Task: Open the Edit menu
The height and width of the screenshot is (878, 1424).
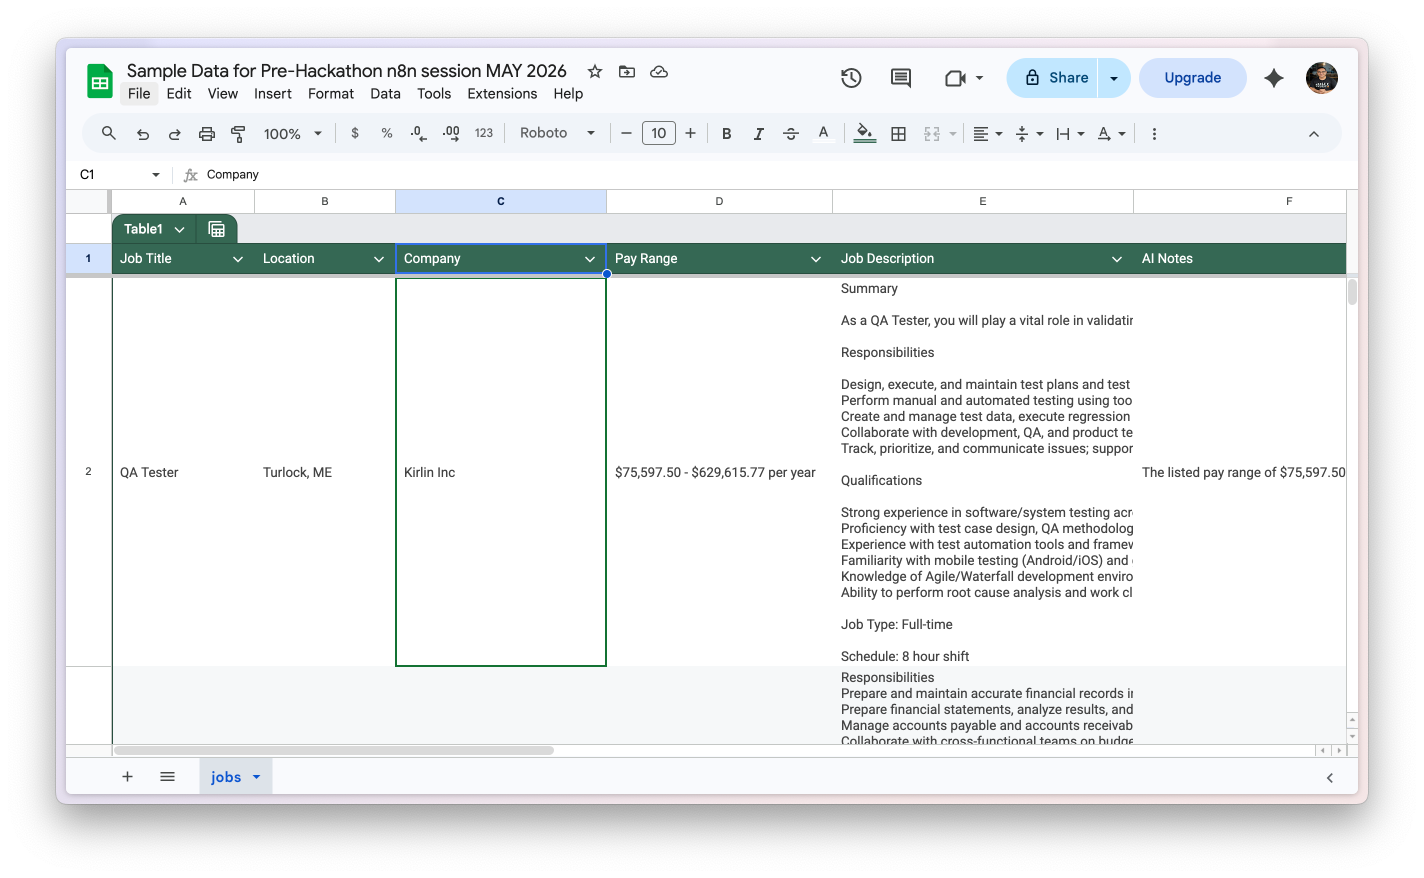Action: click(x=179, y=94)
